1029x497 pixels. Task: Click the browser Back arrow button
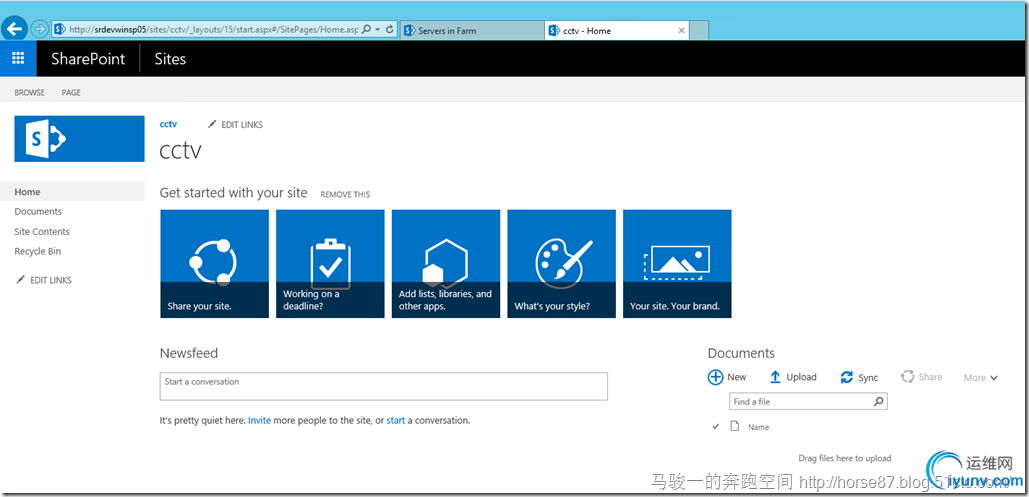[x=14, y=29]
